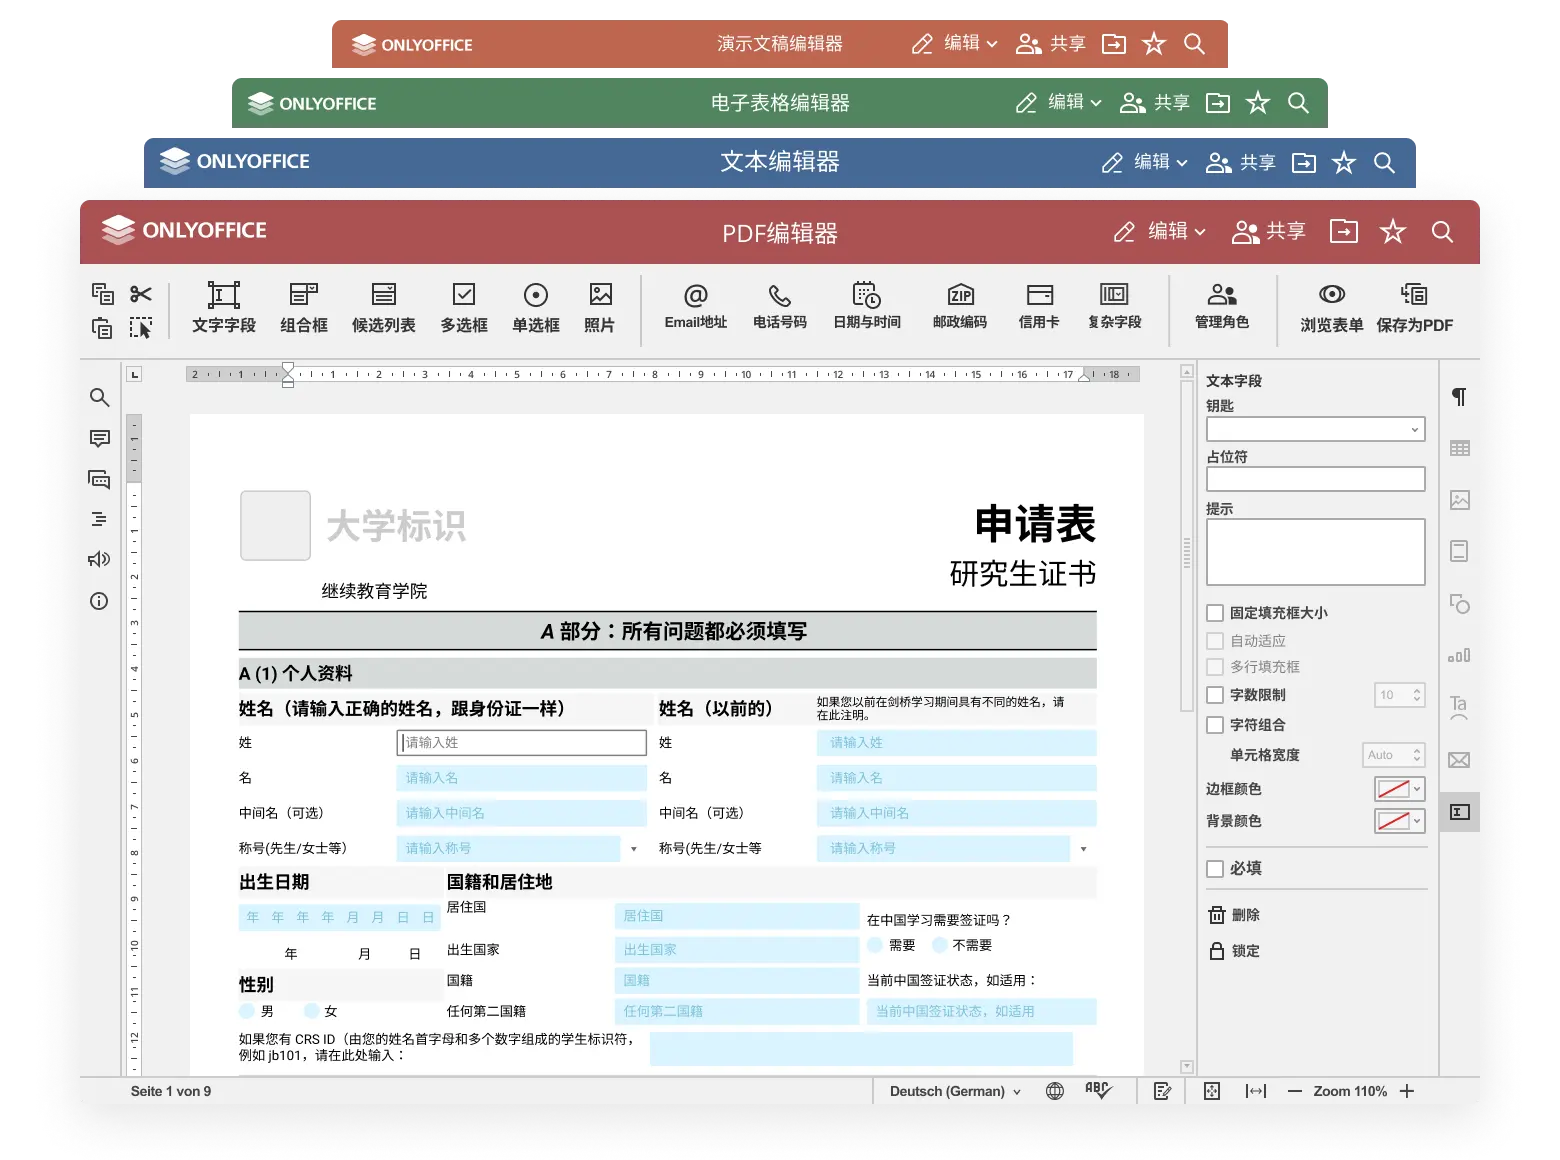Viewport: 1560px width, 1160px height.
Task: Click track changes icon in status bar
Action: (1163, 1091)
